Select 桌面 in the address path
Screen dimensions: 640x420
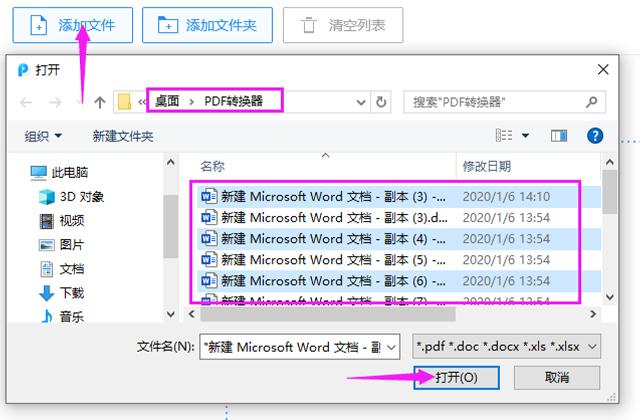(167, 101)
